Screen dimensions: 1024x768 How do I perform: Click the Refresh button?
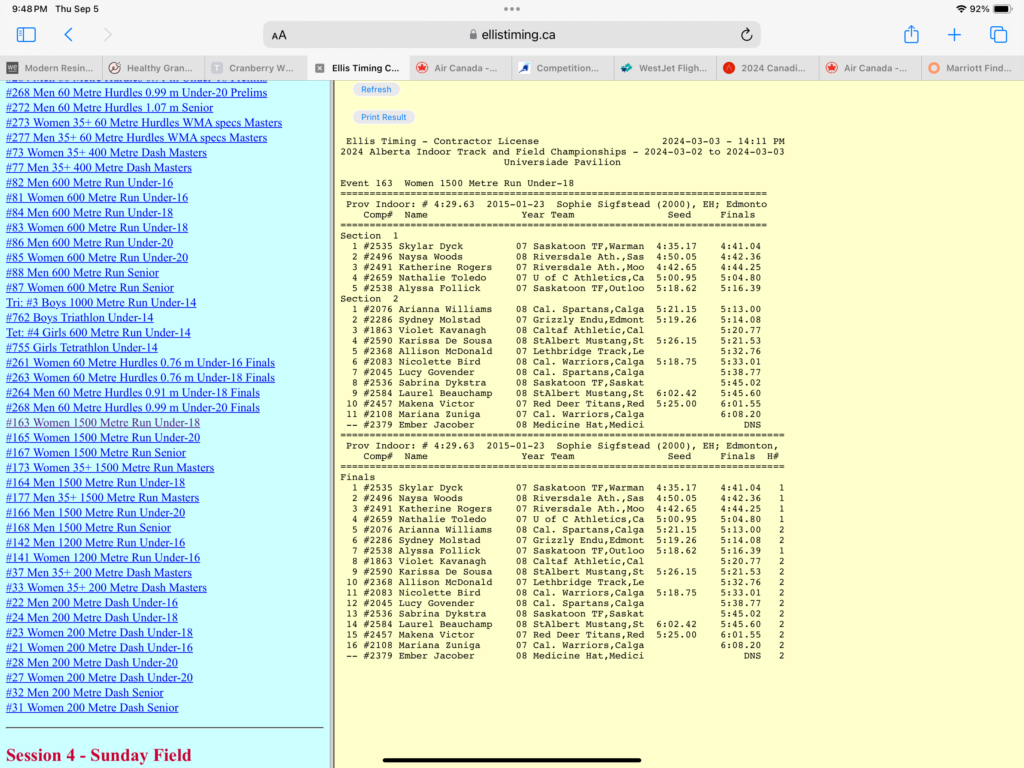[376, 89]
